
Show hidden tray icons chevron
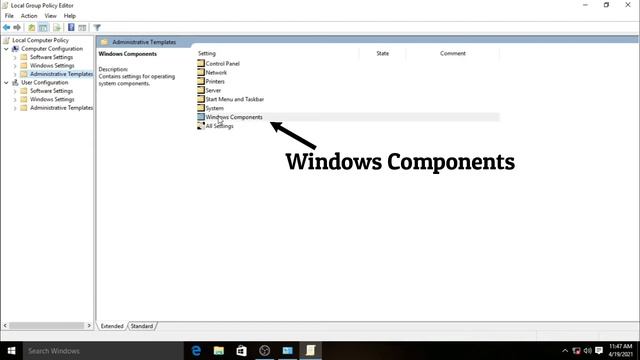565,351
